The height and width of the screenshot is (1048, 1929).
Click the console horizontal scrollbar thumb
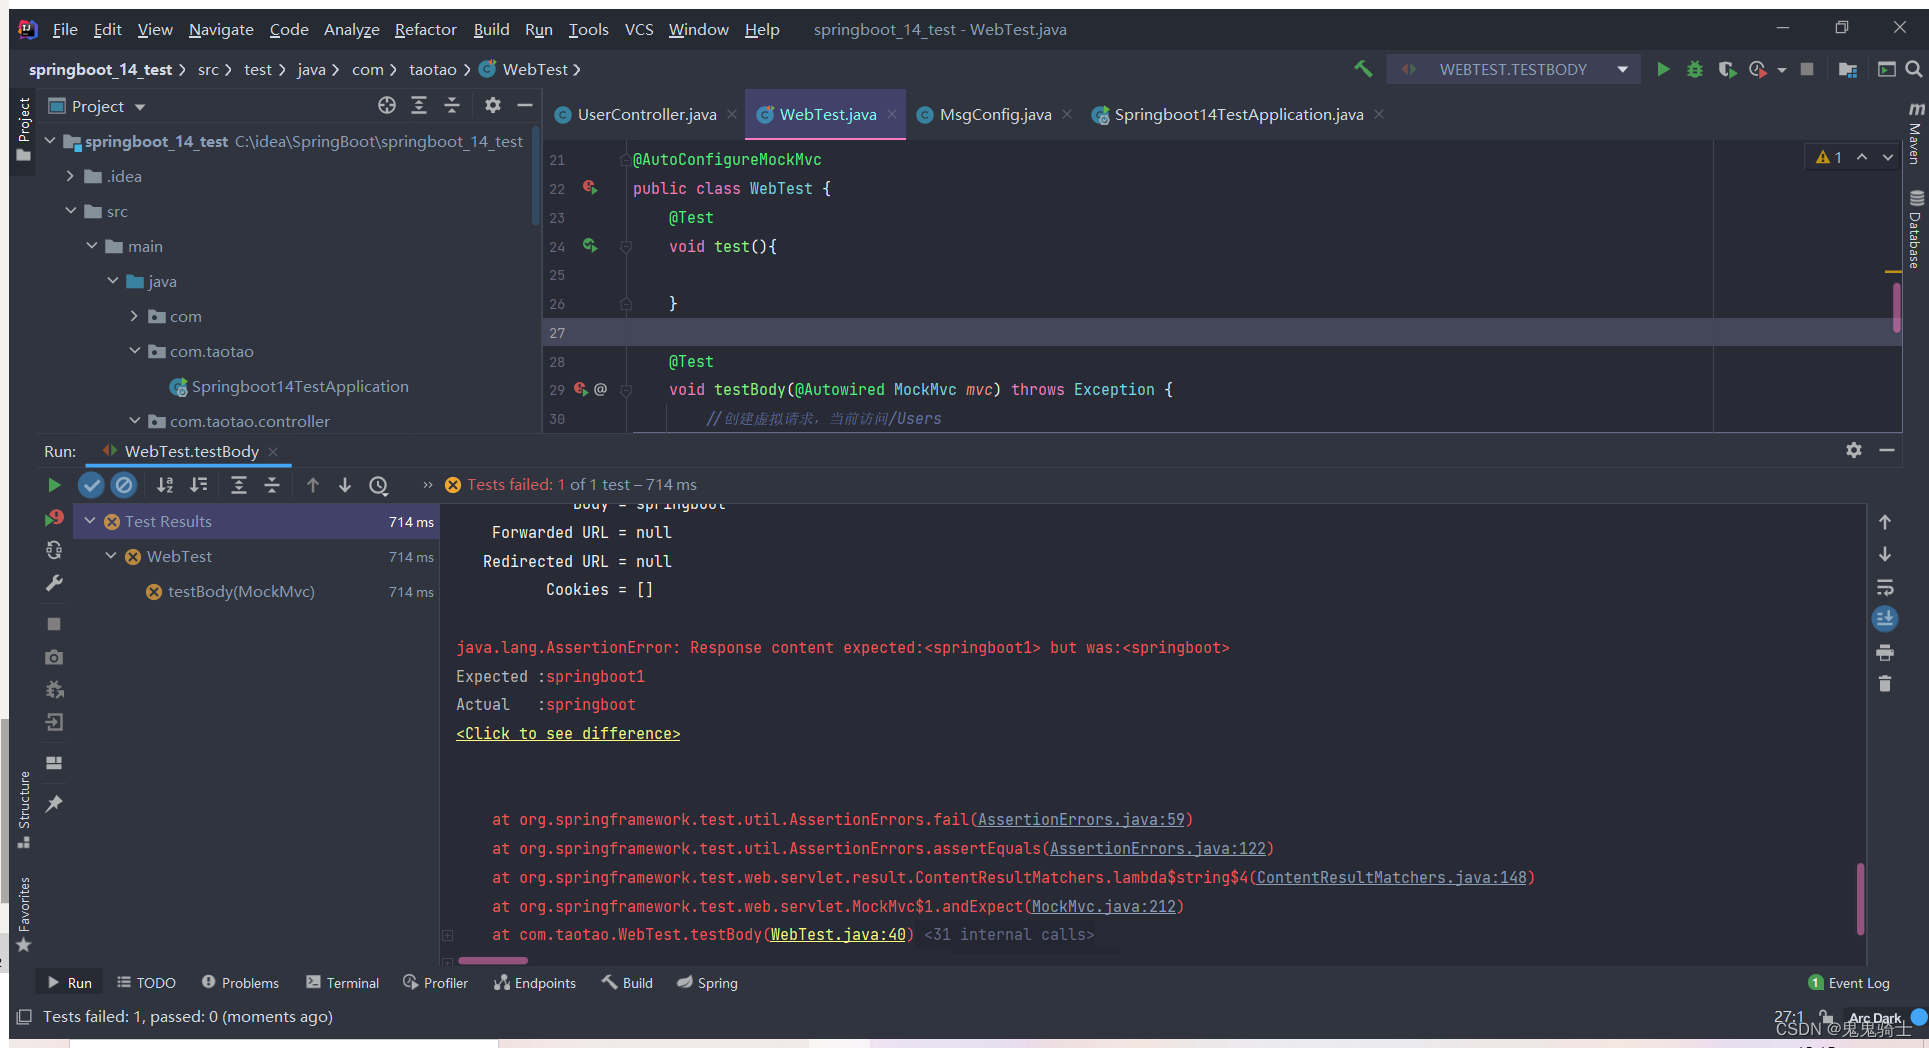click(x=493, y=960)
